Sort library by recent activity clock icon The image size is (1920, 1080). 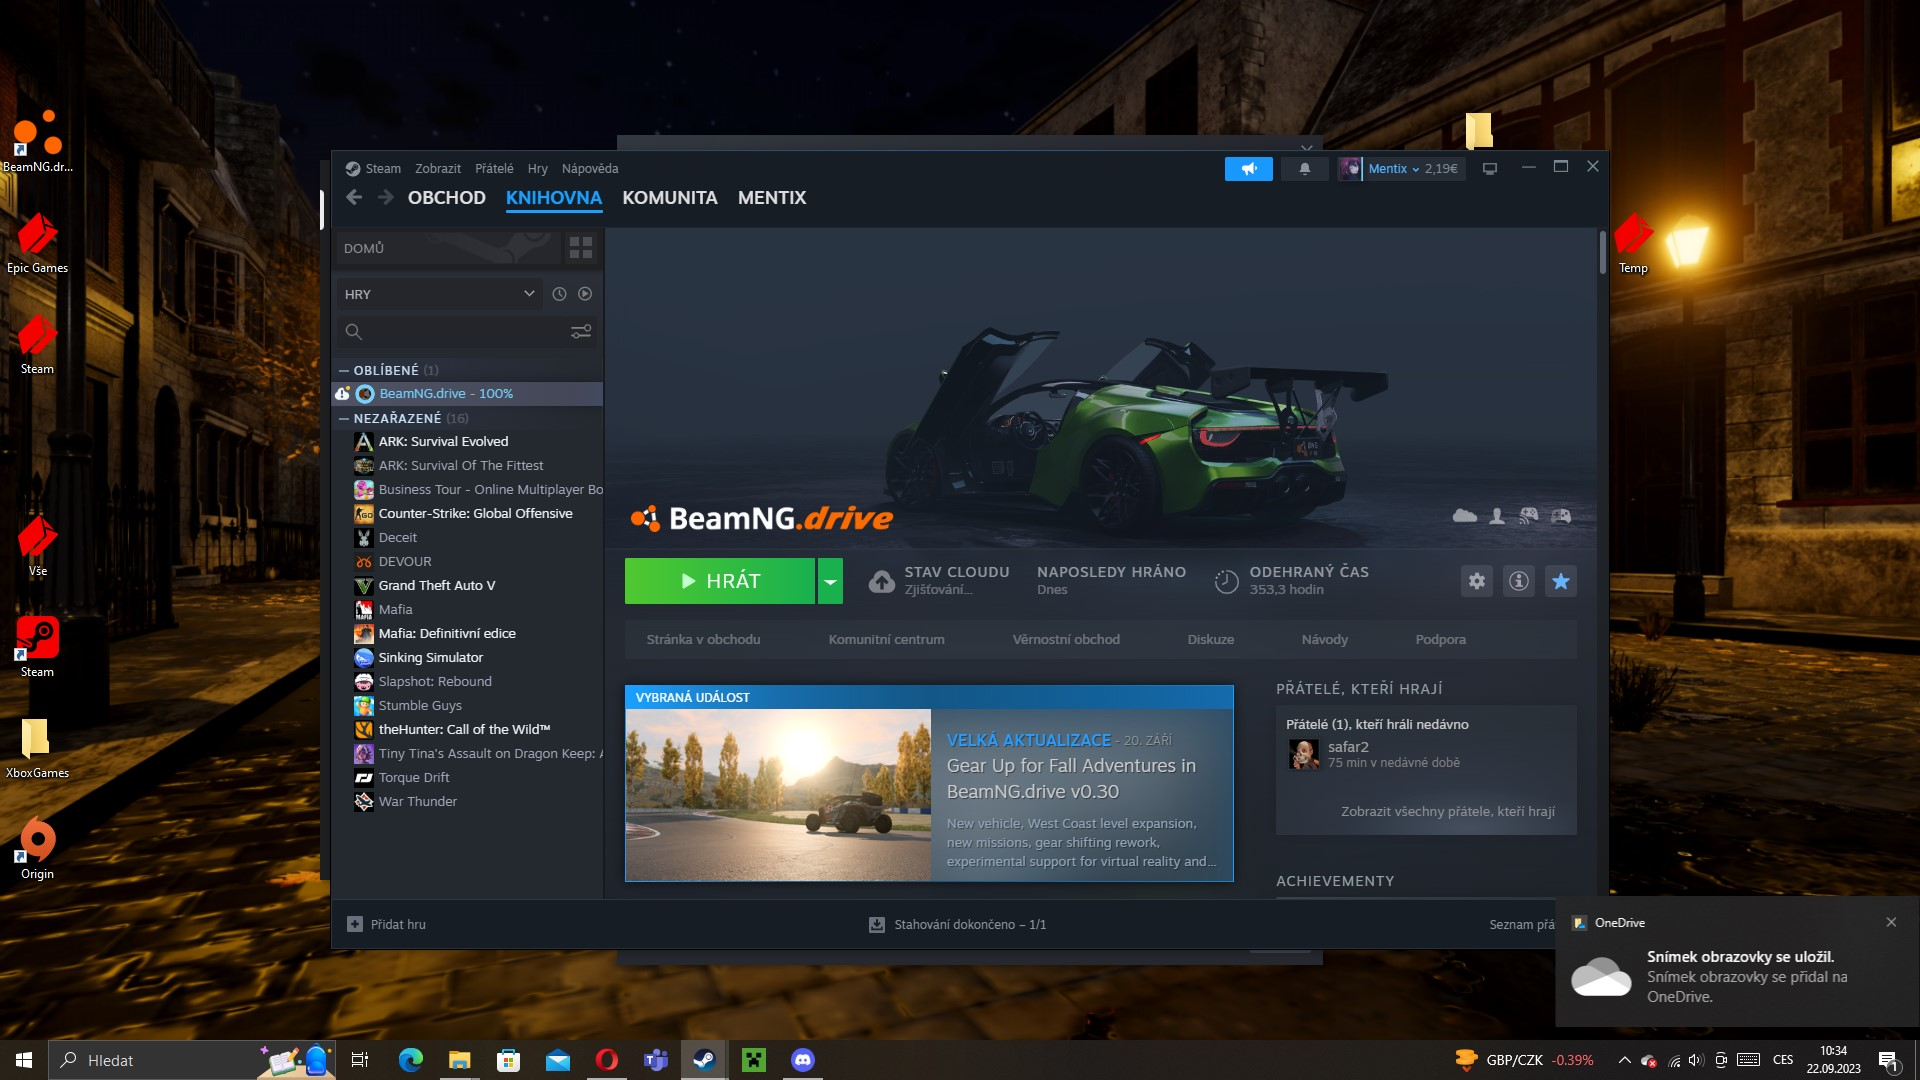(x=559, y=294)
